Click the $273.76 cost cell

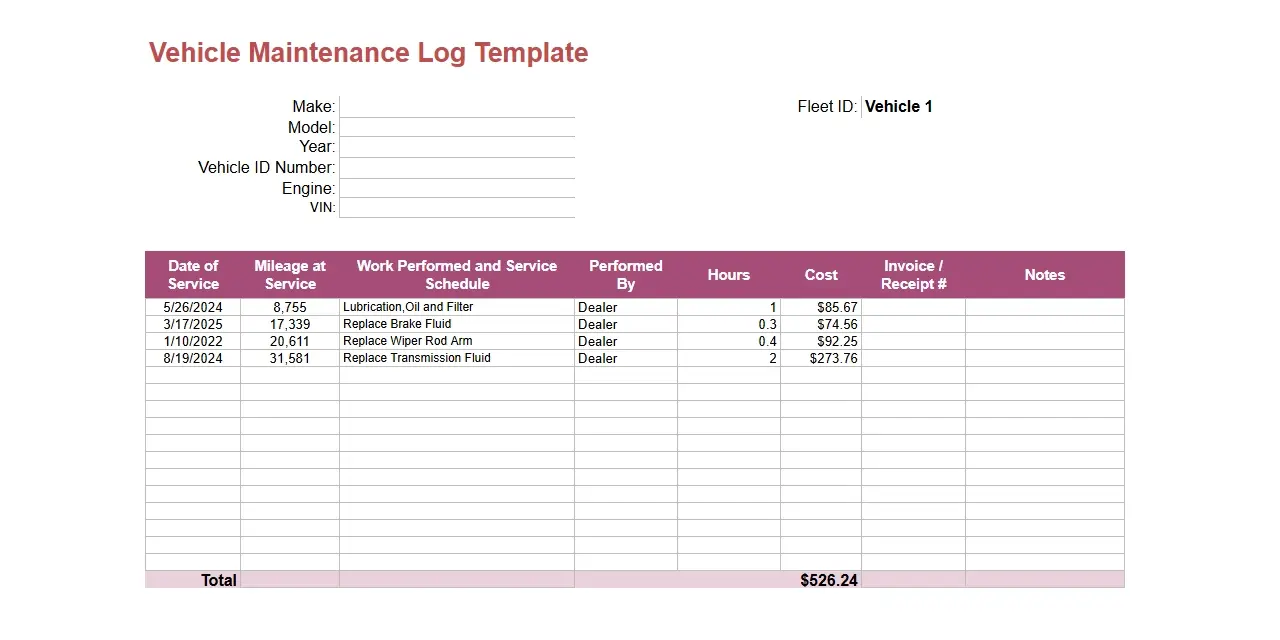click(821, 359)
